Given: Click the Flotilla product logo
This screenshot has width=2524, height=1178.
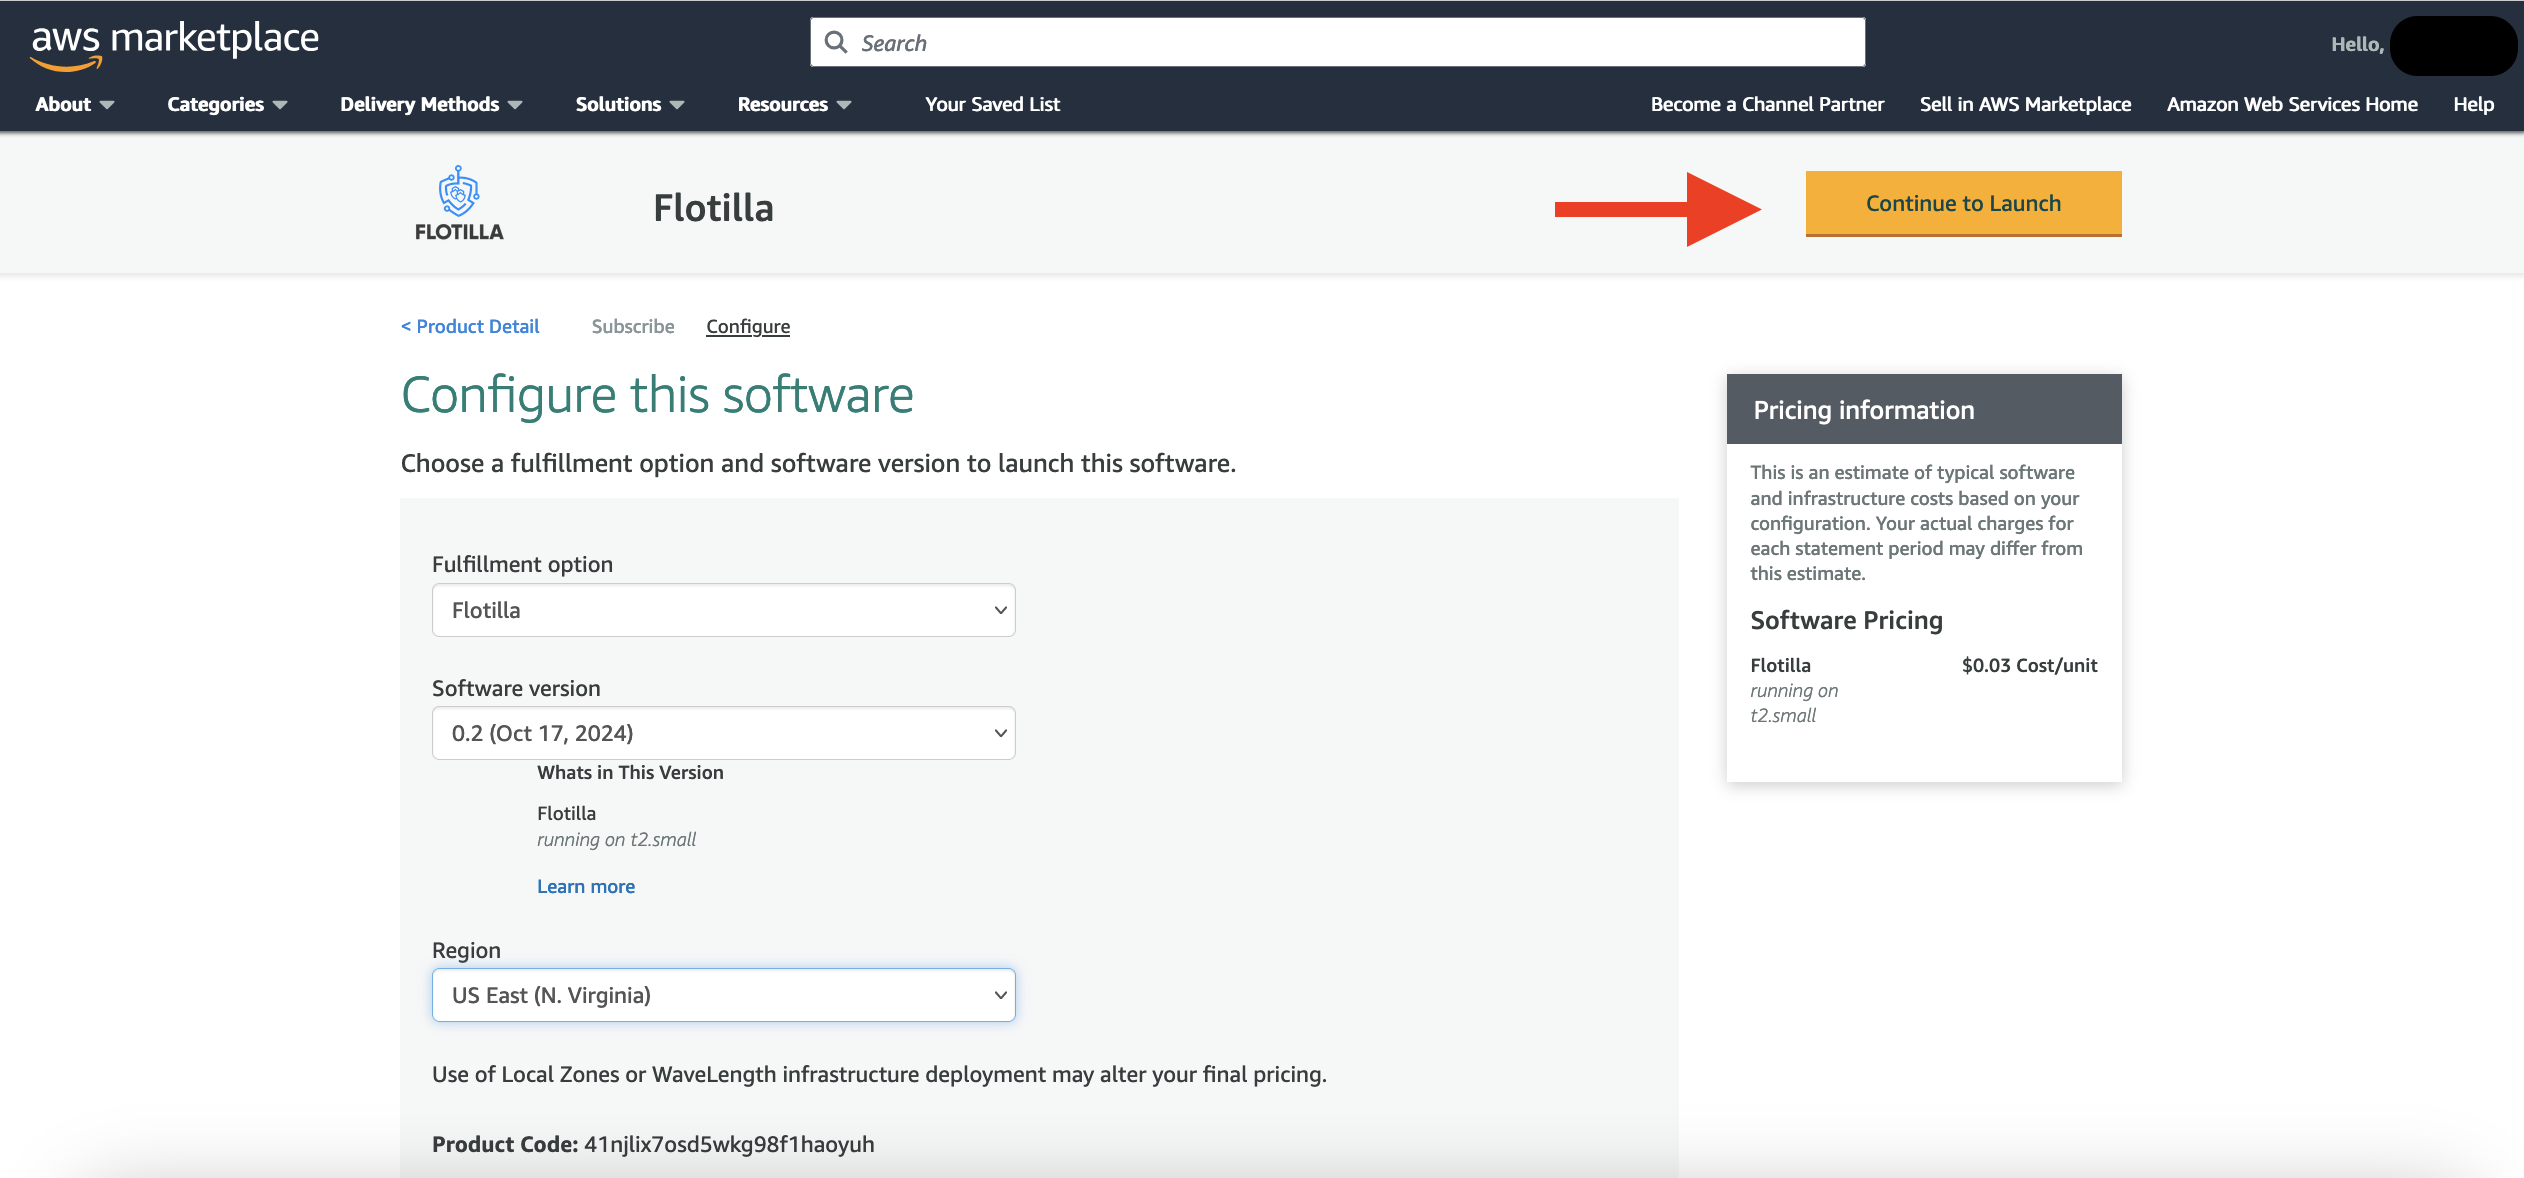Looking at the screenshot, I should [459, 204].
